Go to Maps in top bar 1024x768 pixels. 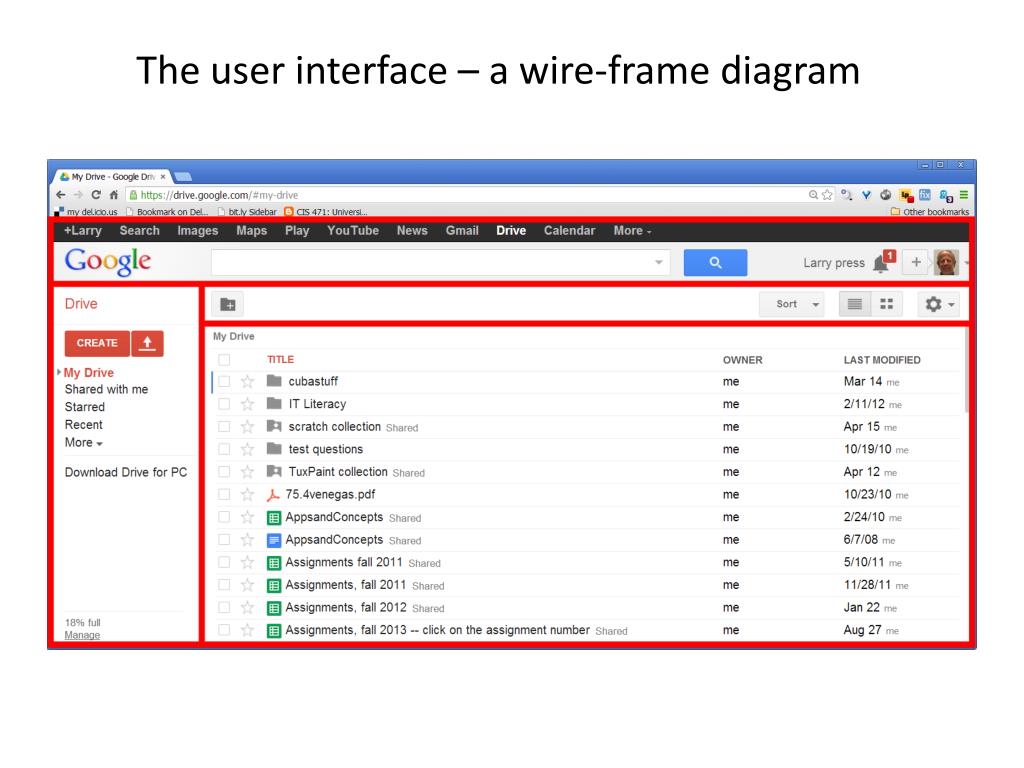[x=251, y=231]
